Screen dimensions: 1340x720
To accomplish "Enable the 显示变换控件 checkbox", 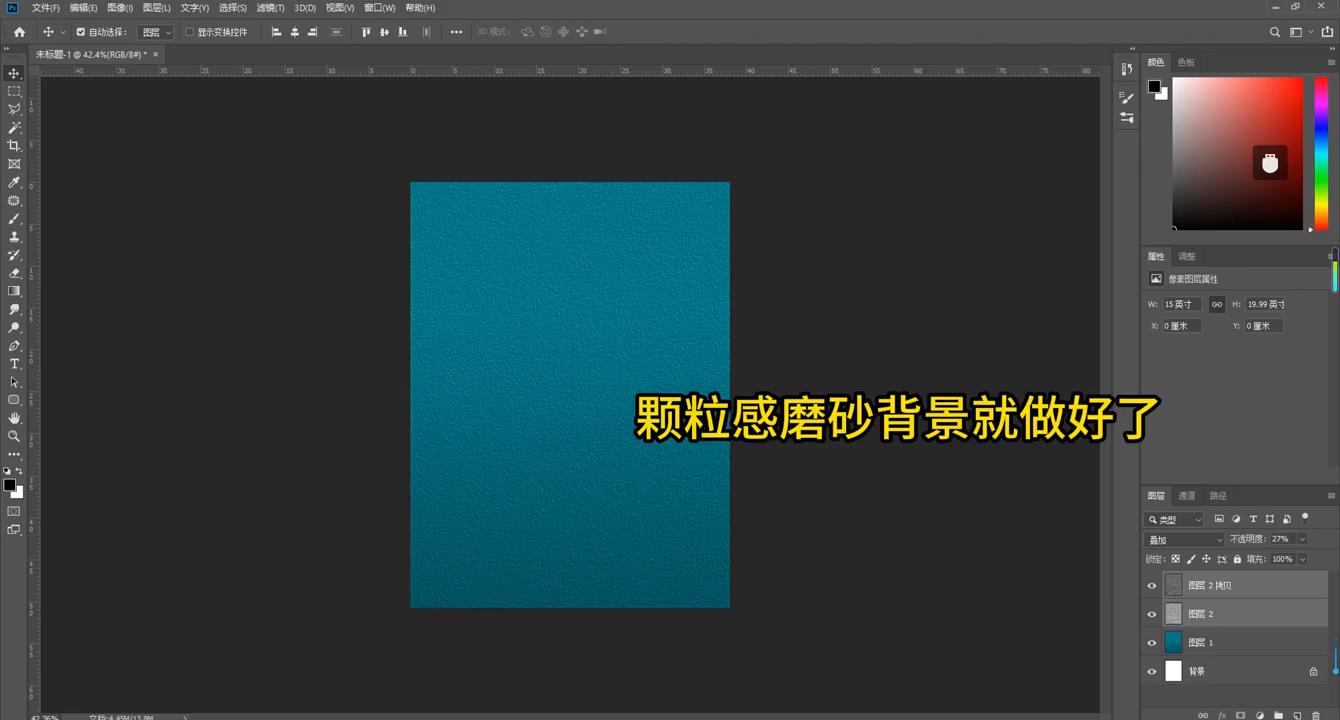I will tap(189, 32).
